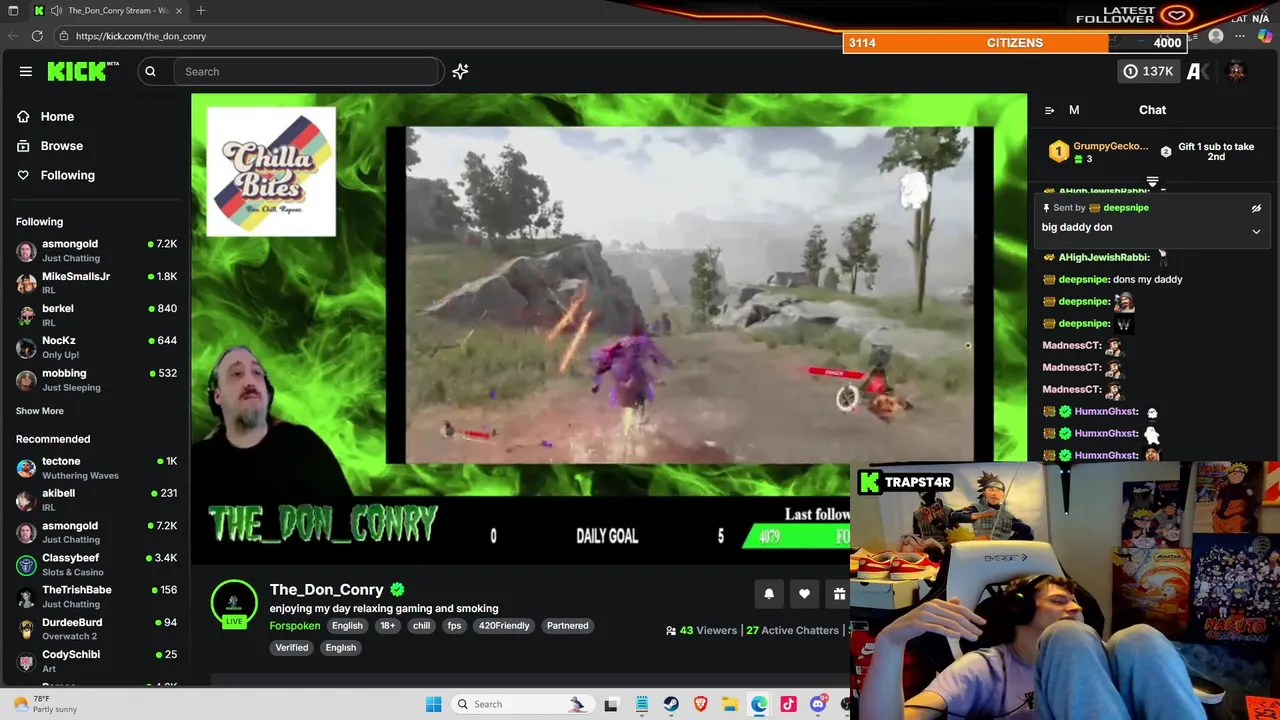Open berkel channel
This screenshot has height=720, width=1280.
[x=95, y=315]
